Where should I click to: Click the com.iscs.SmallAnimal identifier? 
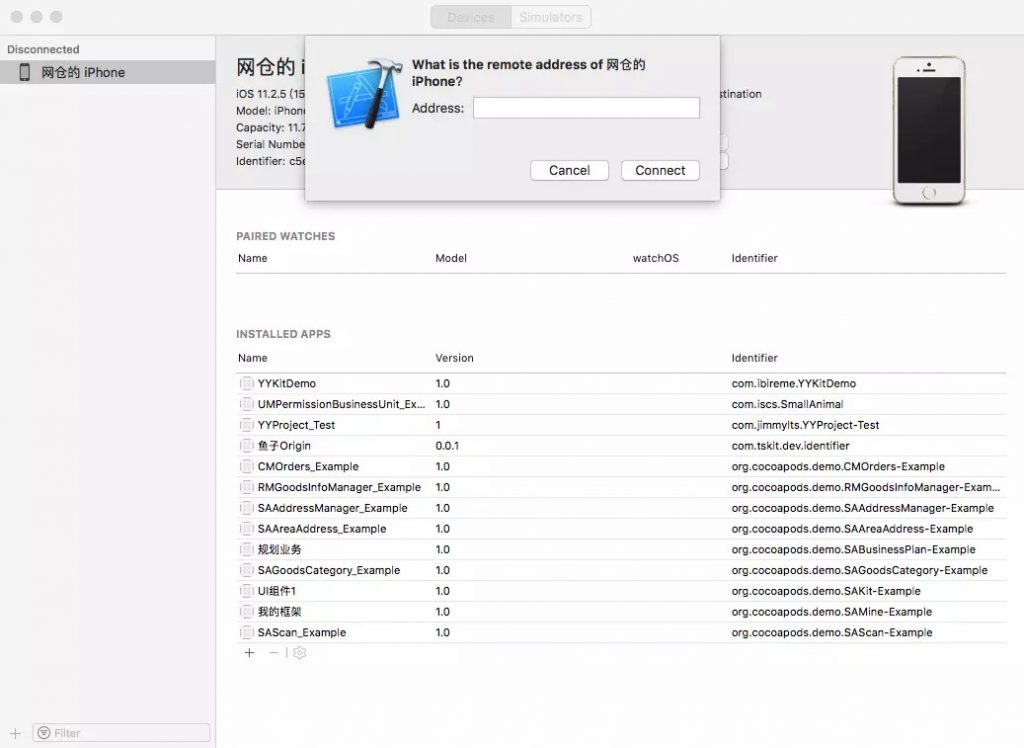point(788,404)
